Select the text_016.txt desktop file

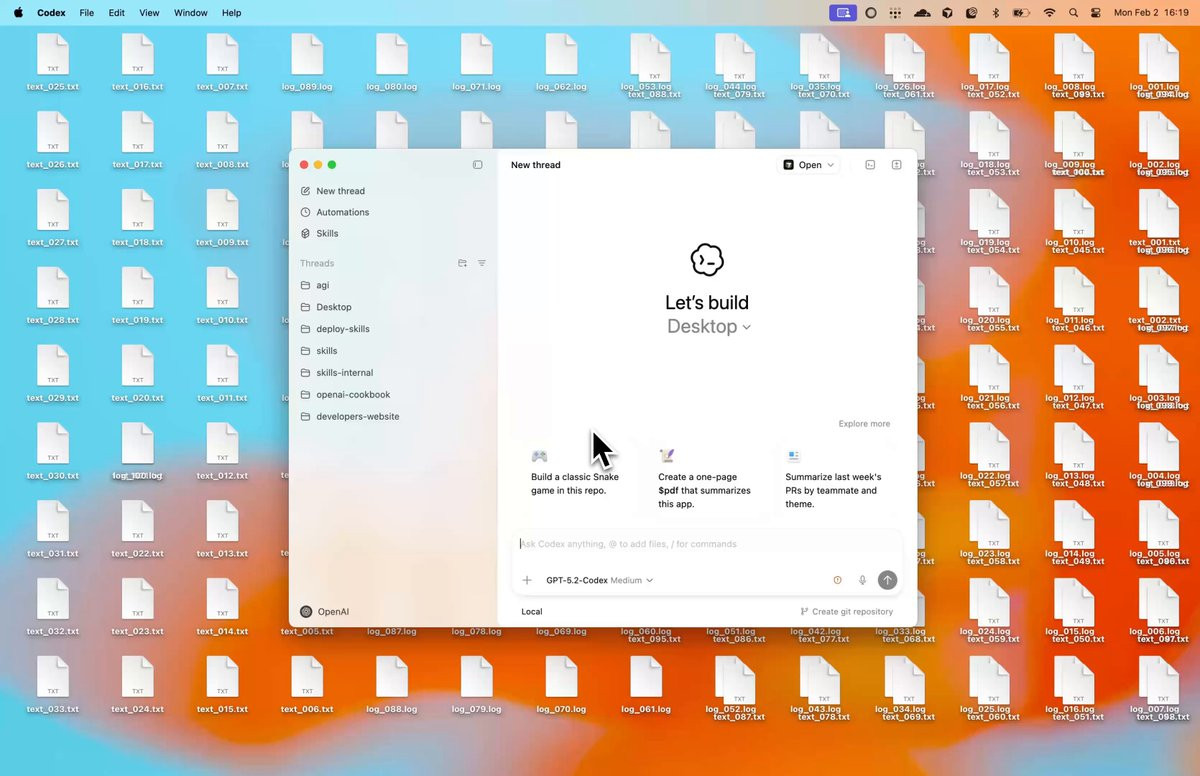138,62
